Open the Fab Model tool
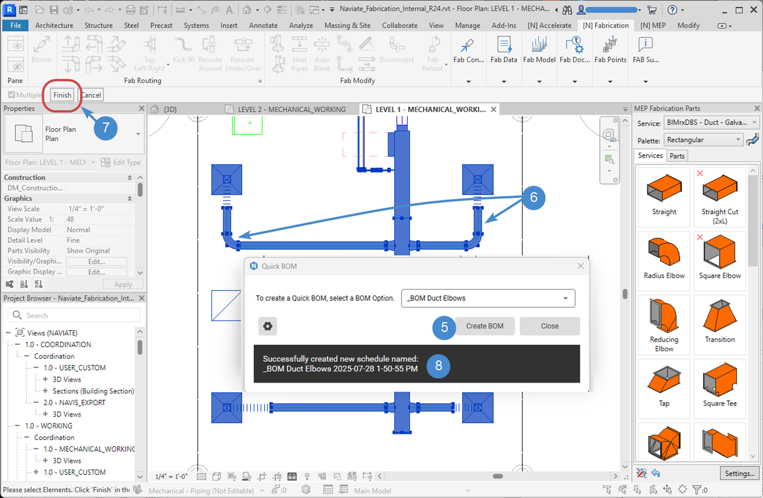Screen dimensions: 763x498 pyautogui.click(x=539, y=51)
